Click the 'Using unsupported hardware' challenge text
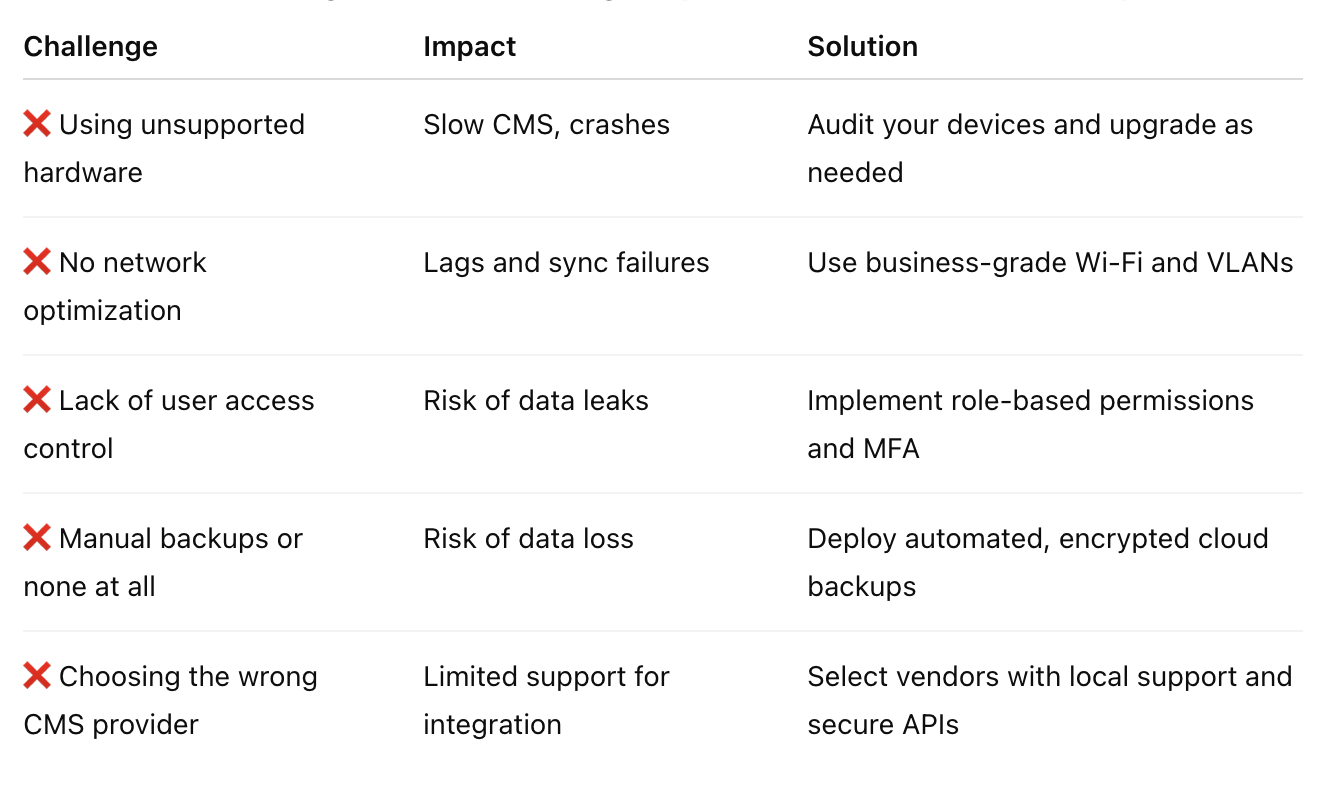The height and width of the screenshot is (786, 1330). pyautogui.click(x=164, y=148)
